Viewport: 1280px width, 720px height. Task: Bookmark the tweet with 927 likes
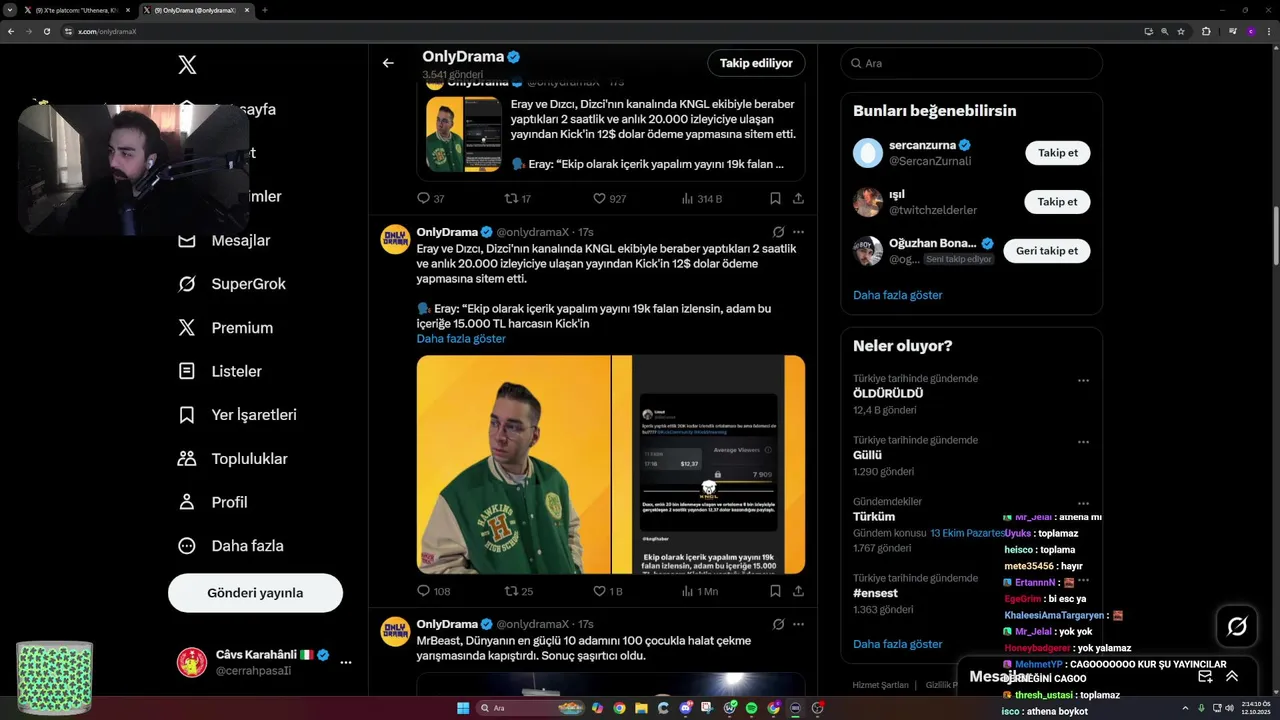click(x=775, y=199)
